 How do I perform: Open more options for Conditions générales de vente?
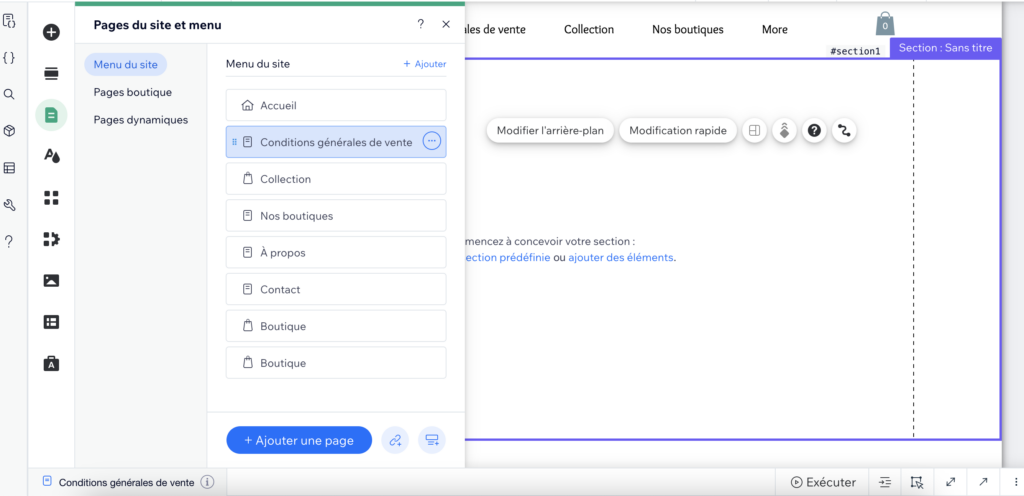tap(431, 142)
